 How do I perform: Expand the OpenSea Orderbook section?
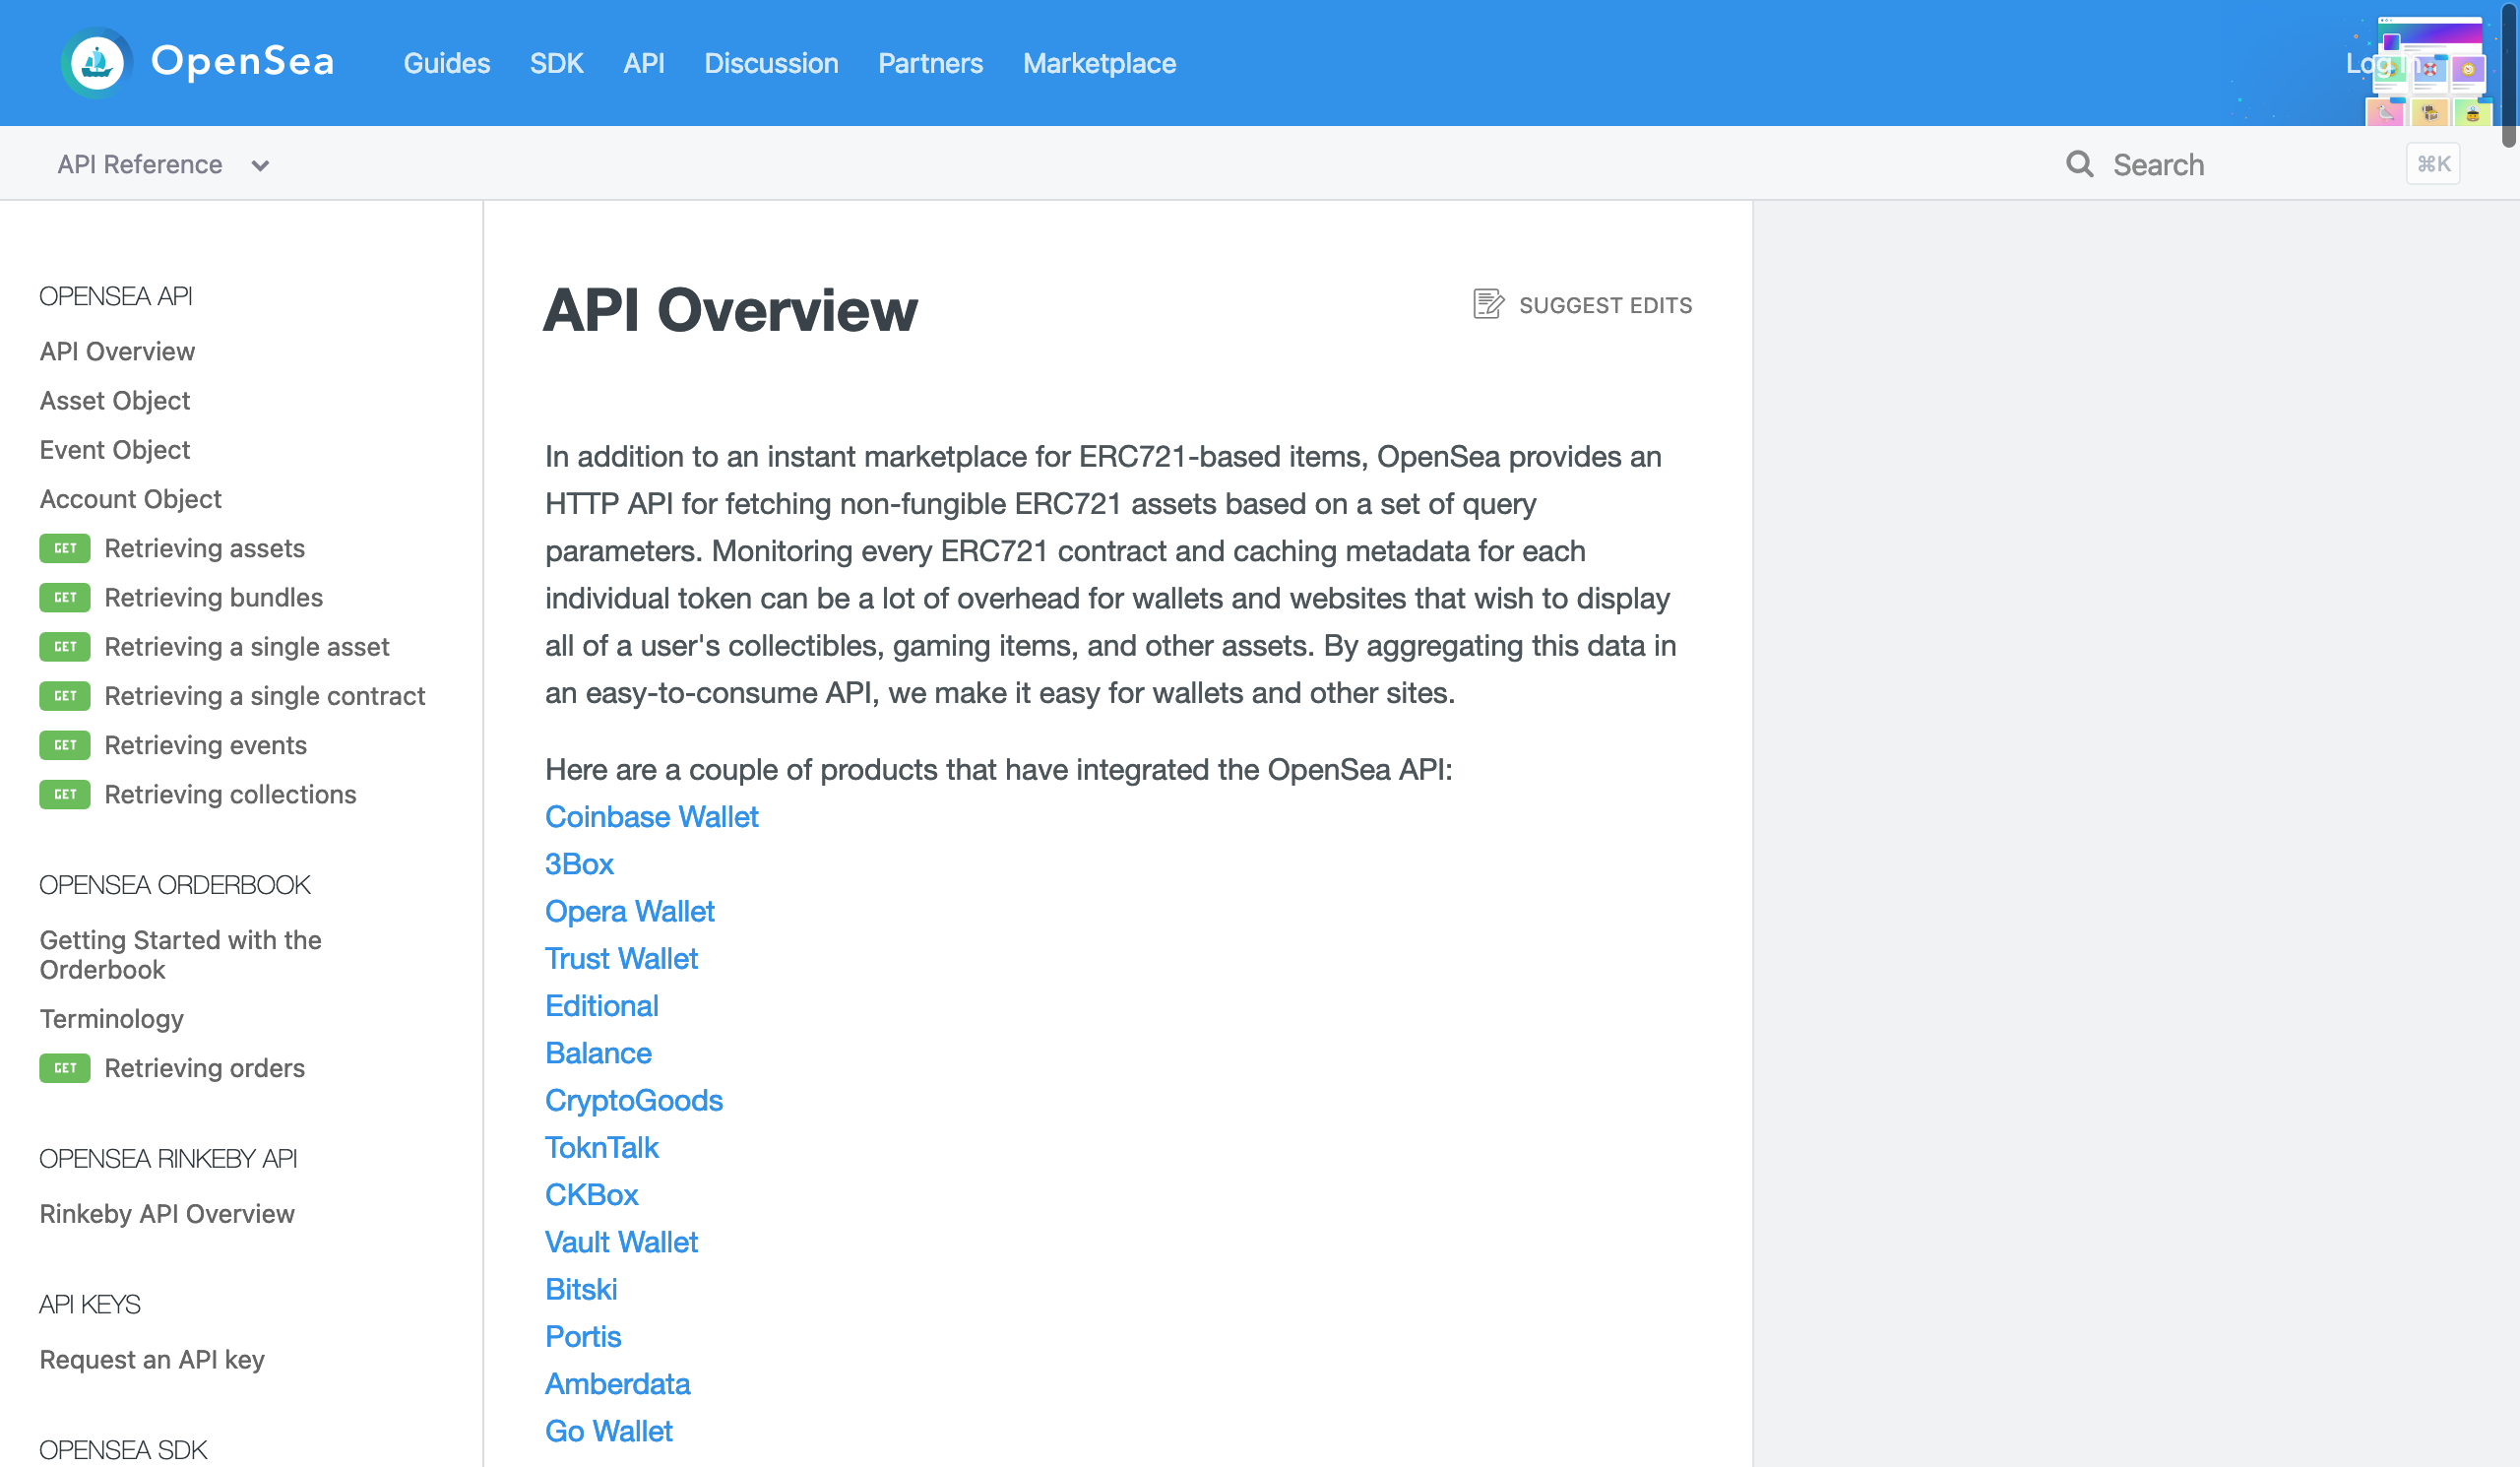pyautogui.click(x=173, y=882)
